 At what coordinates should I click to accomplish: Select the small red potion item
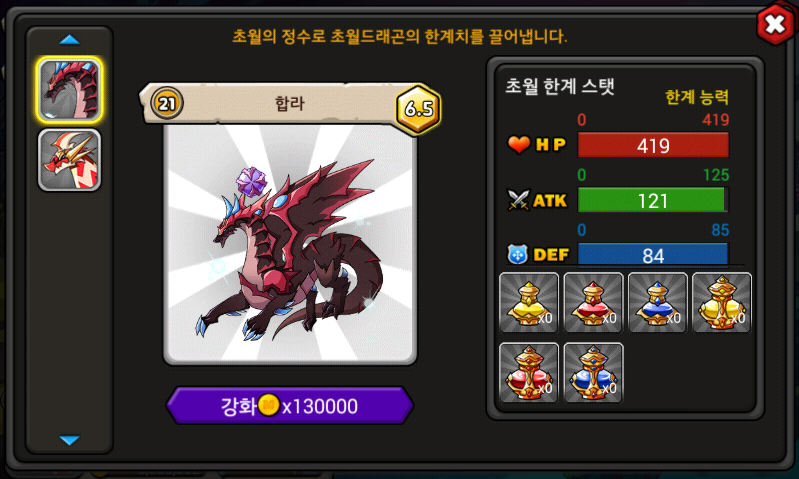tap(593, 303)
